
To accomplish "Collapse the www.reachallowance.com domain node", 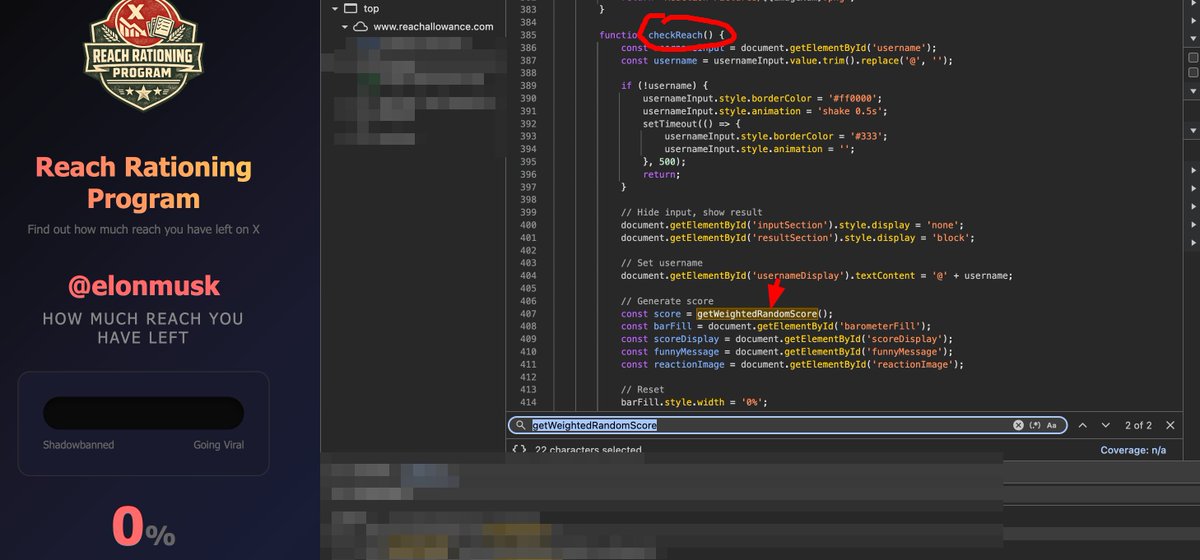I will [346, 27].
